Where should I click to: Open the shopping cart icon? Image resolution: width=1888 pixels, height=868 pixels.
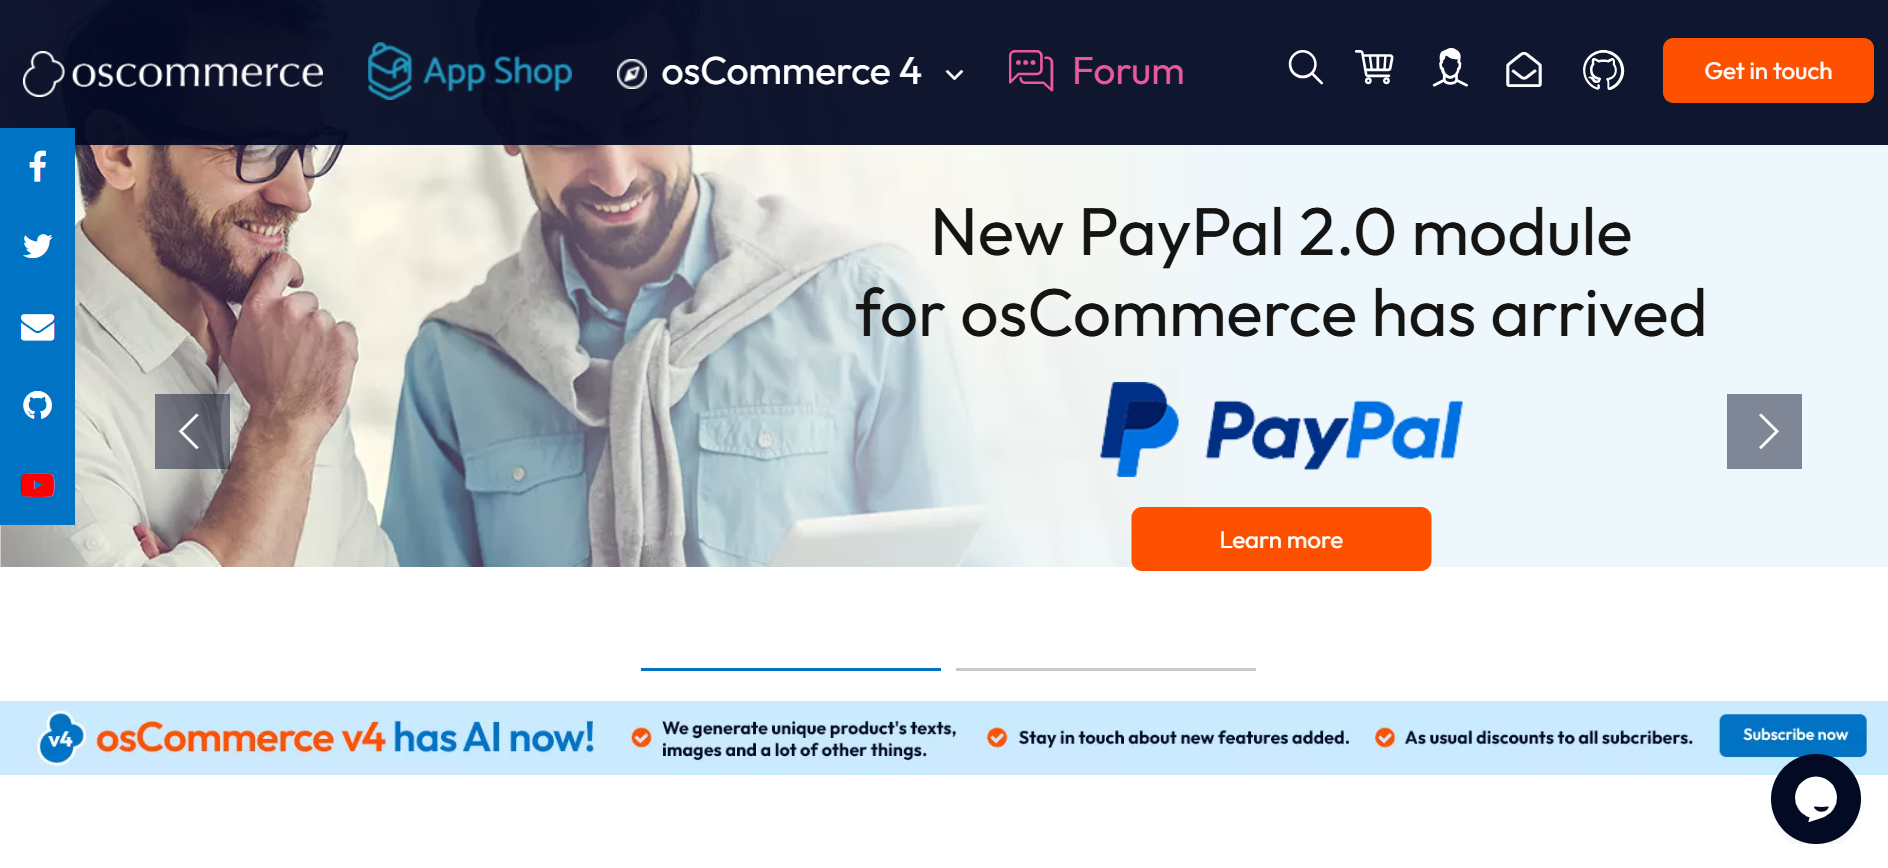click(x=1375, y=68)
